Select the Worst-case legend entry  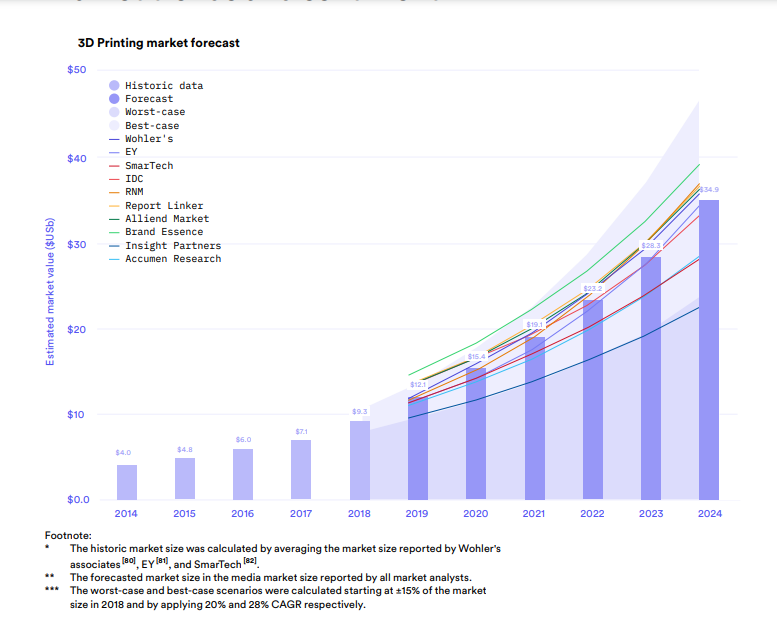pyautogui.click(x=153, y=112)
